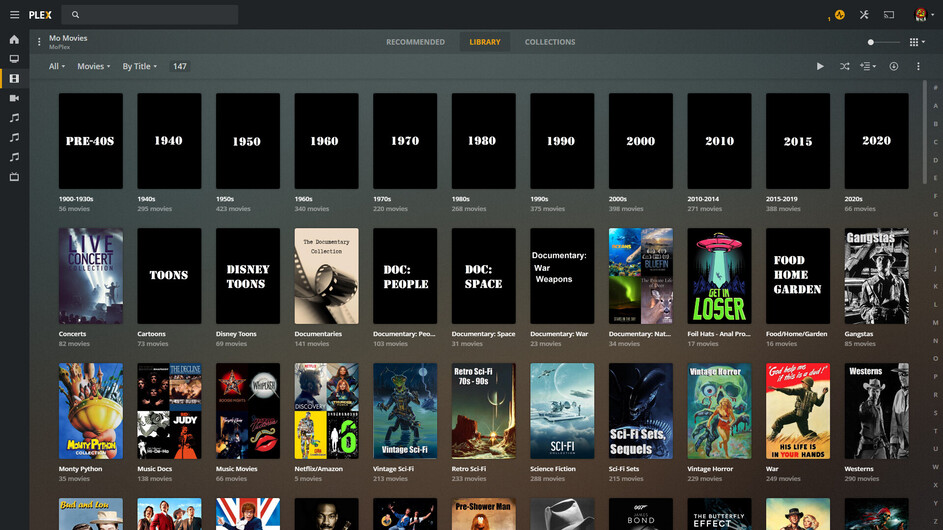Open the 1960 collection poster
943x530 pixels.
click(x=326, y=141)
